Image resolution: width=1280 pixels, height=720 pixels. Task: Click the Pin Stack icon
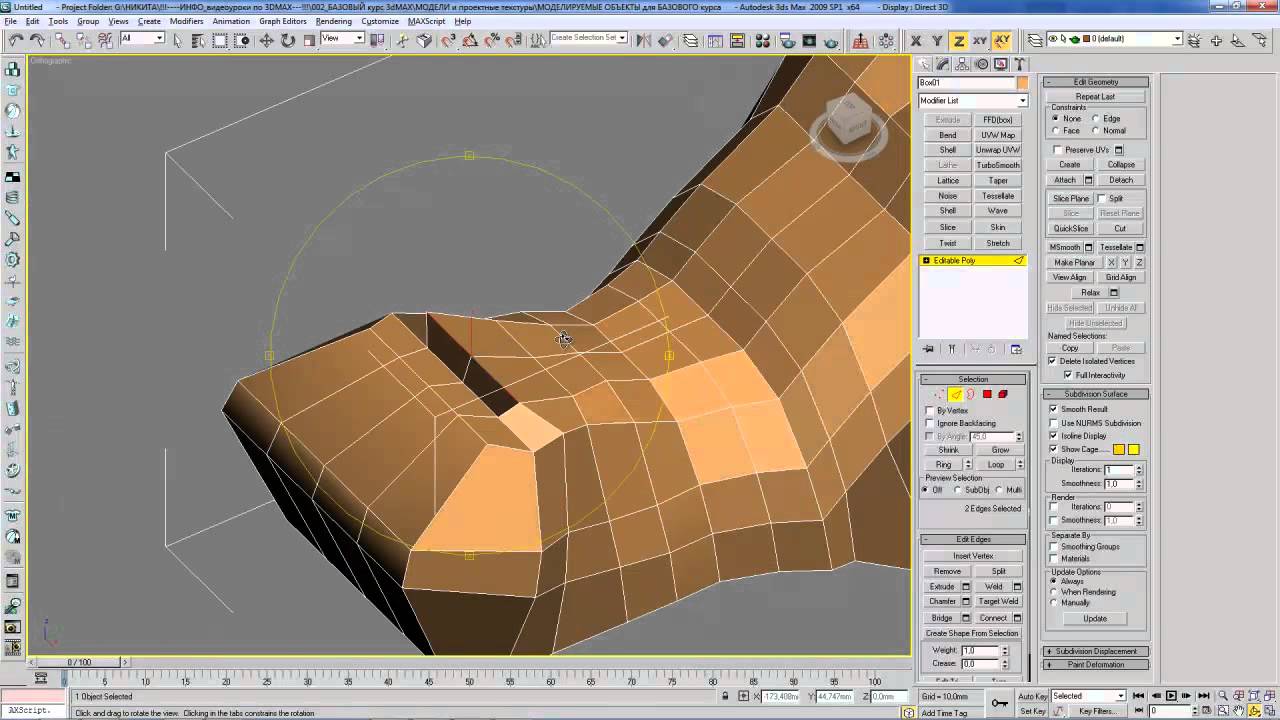(929, 349)
